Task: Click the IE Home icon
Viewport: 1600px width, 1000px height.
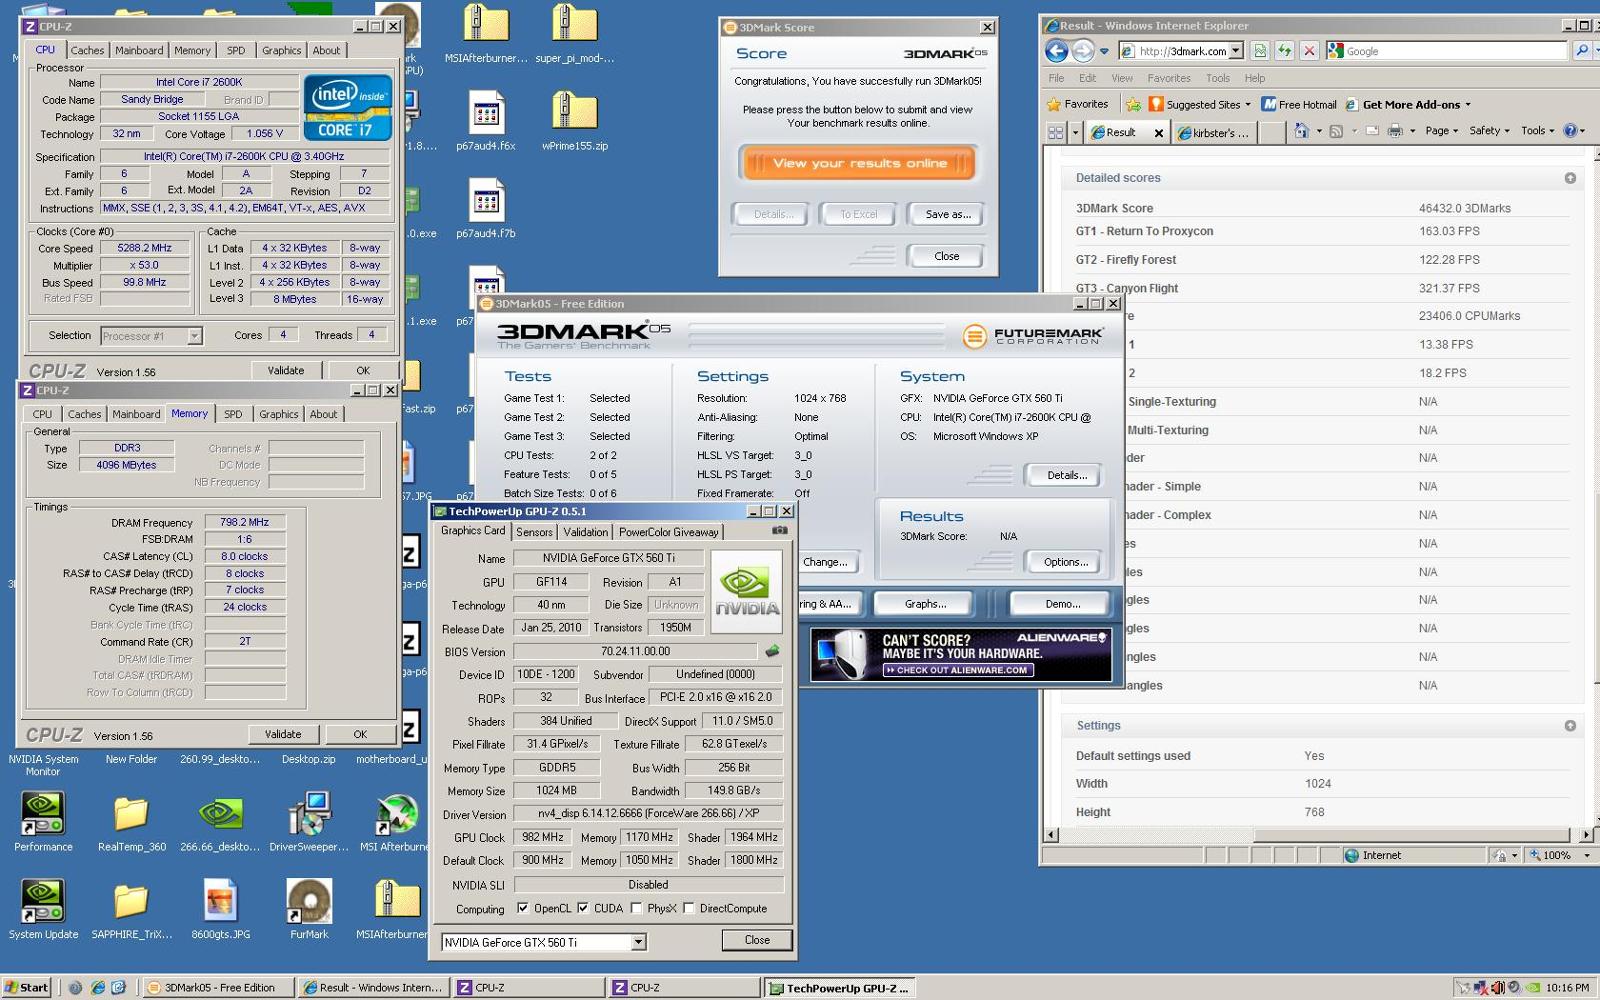Action: 1301,131
